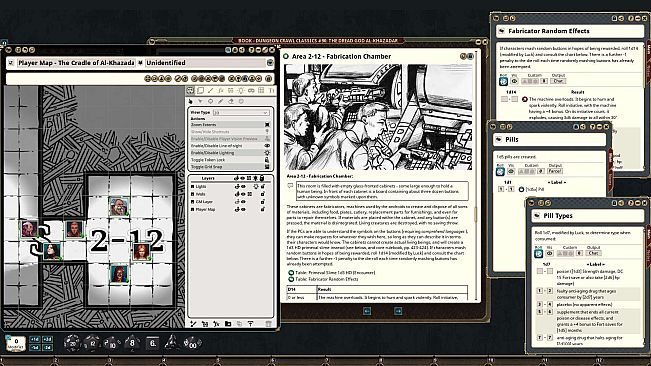Click the Fabrication Chamber illustration
This screenshot has height=366, width=651.
(378, 117)
